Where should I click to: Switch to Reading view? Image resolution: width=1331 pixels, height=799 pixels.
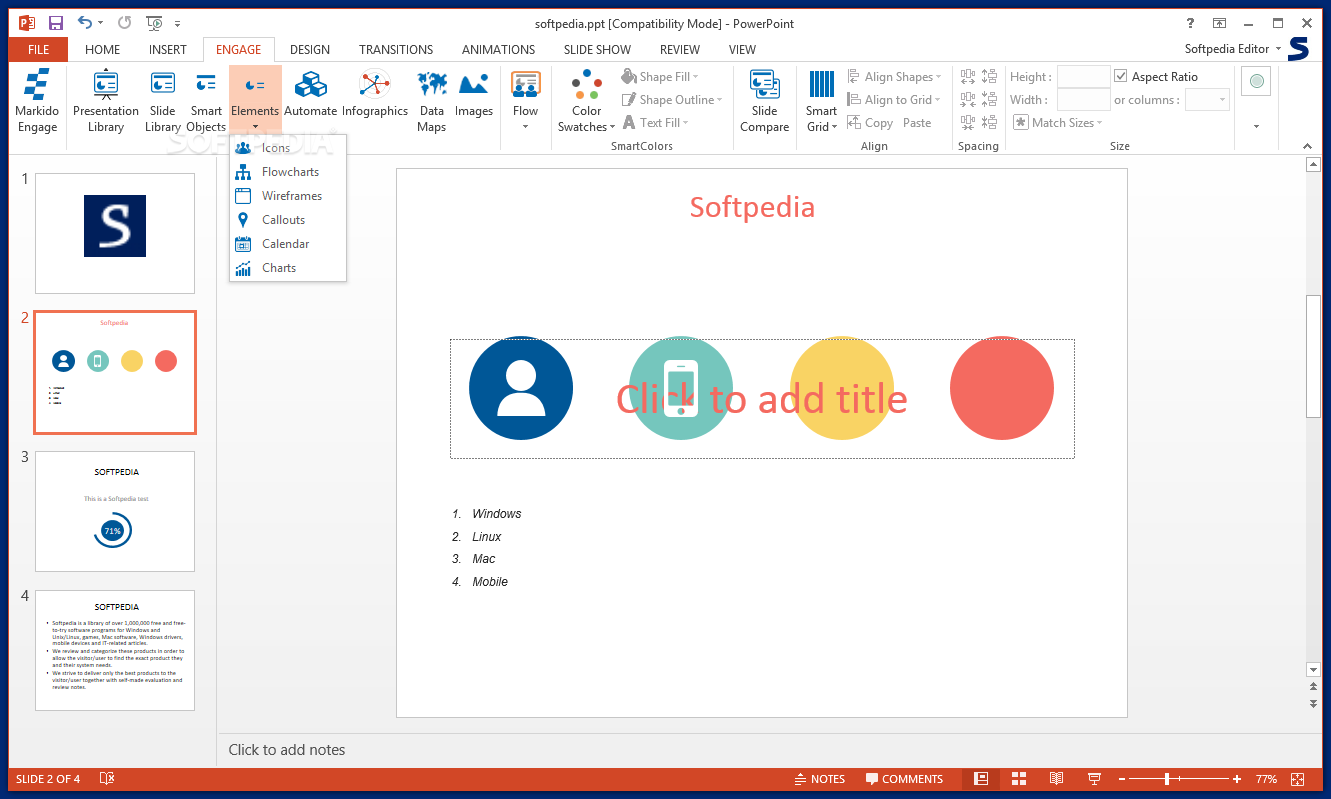tap(1056, 779)
